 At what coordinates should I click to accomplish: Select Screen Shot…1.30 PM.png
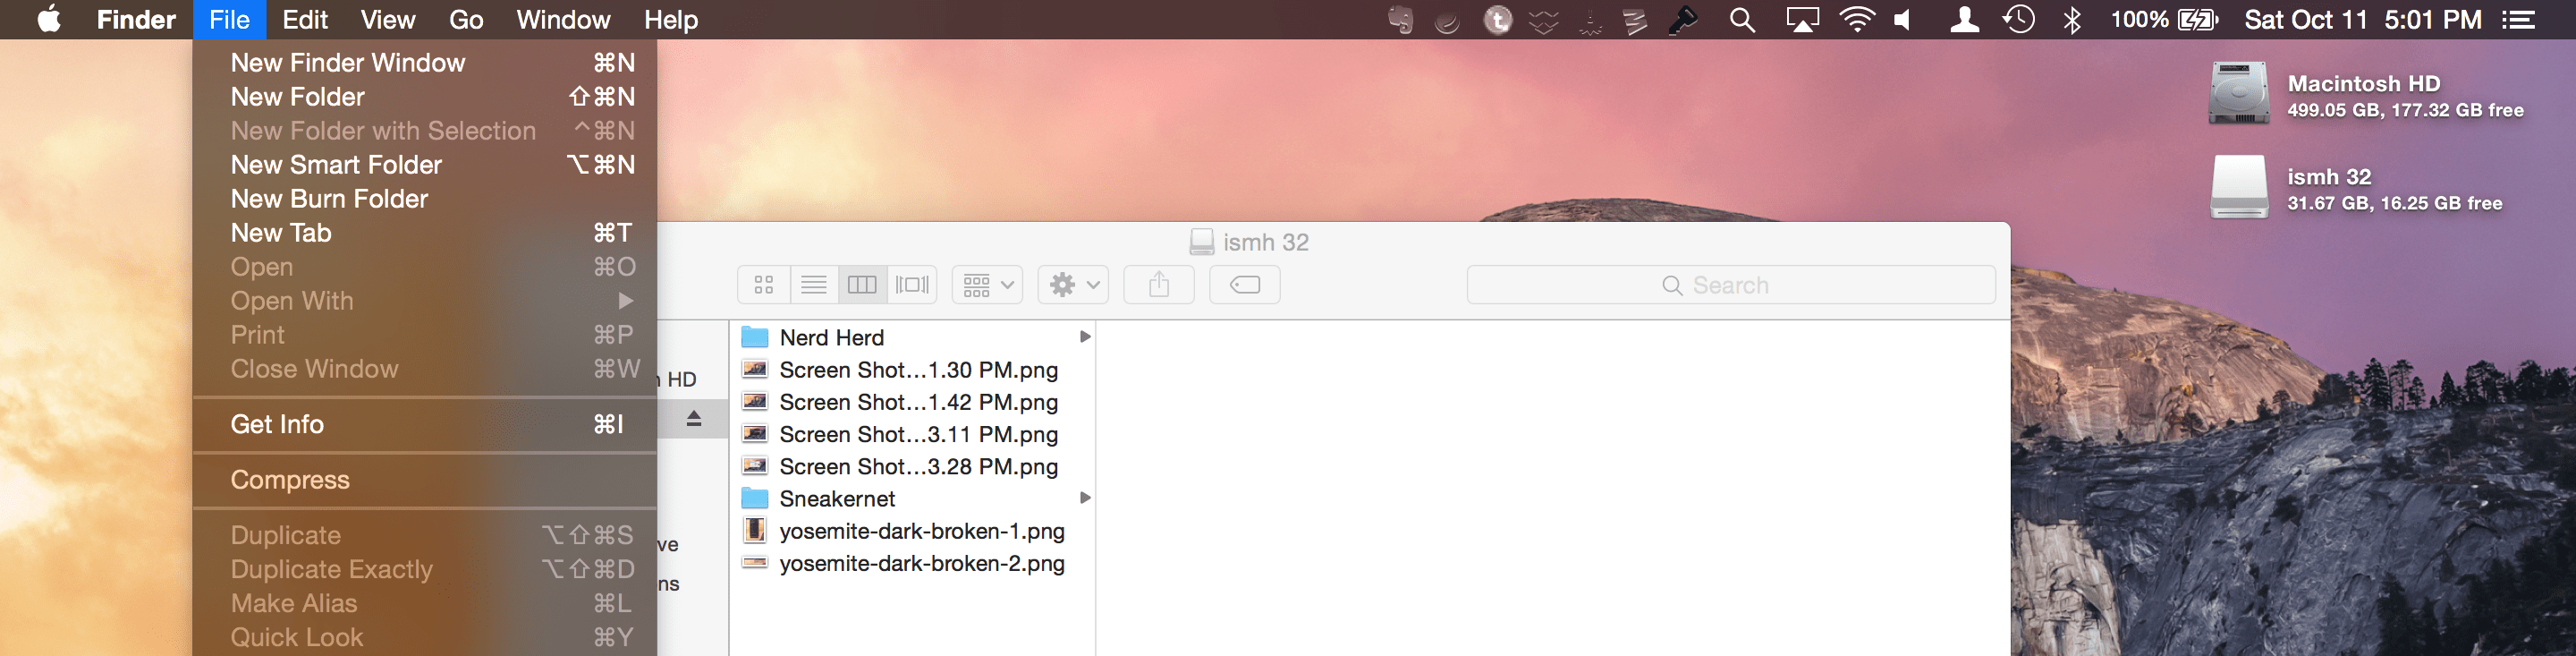(913, 370)
